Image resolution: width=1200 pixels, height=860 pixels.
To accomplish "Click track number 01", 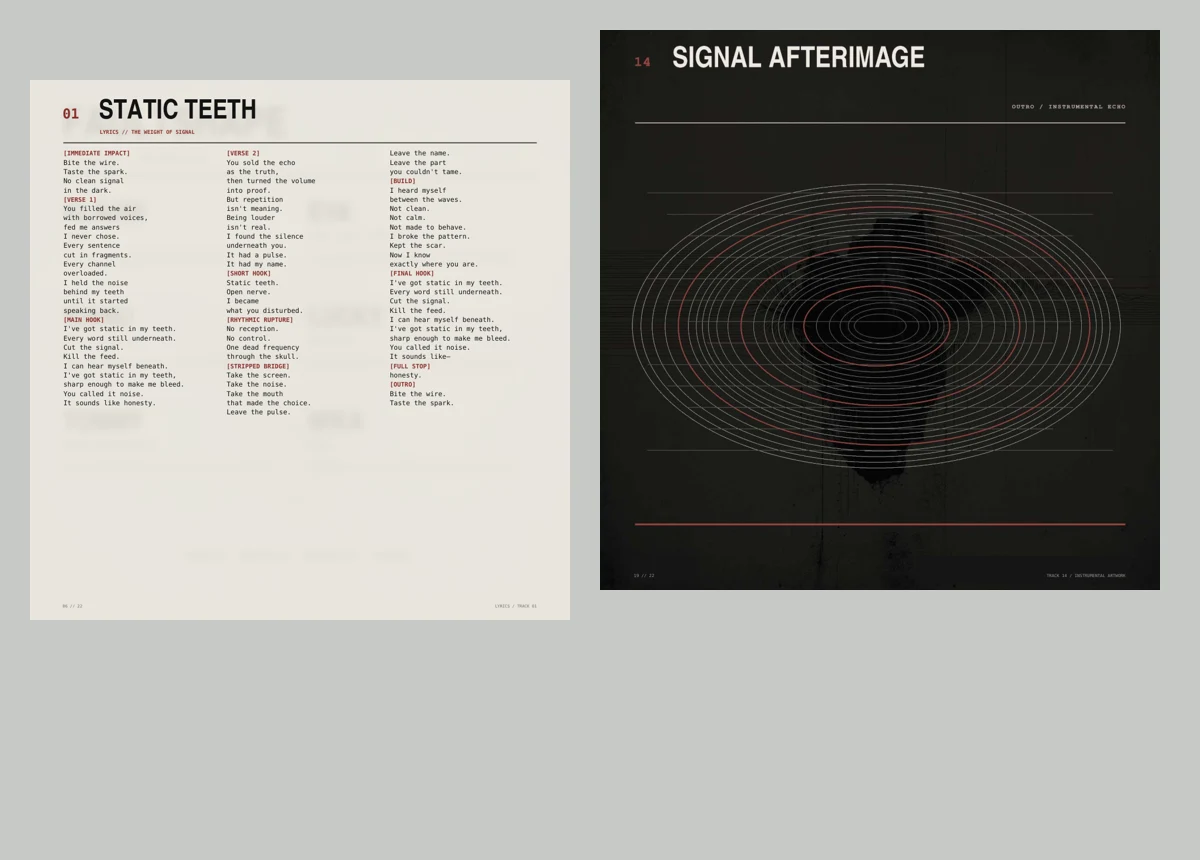I will coord(71,114).
